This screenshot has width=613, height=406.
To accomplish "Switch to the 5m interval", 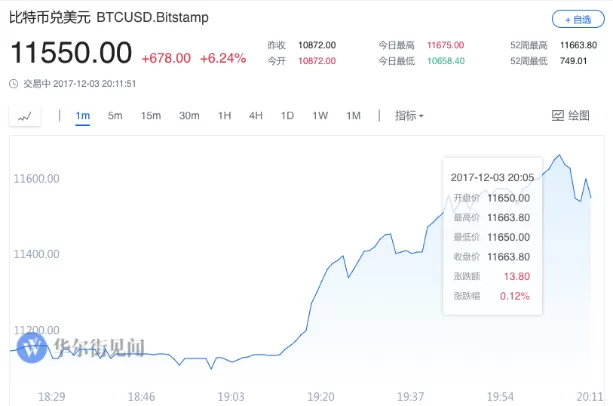I will tap(115, 116).
